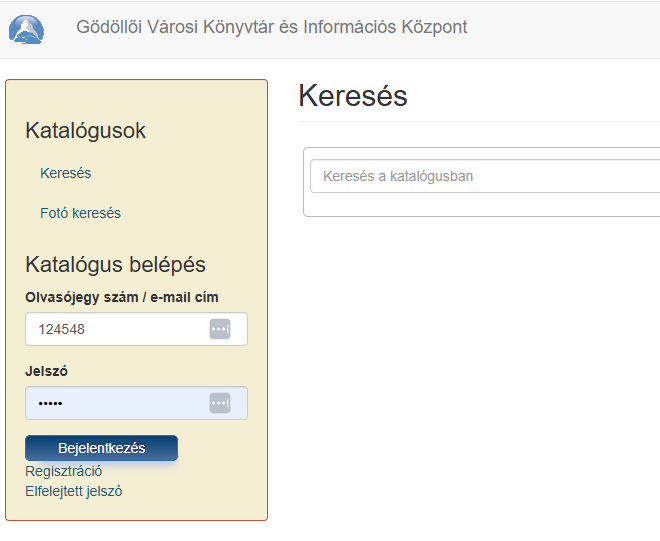The height and width of the screenshot is (541, 660).
Task: Click the password manager icon in card number field
Action: pyautogui.click(x=220, y=329)
